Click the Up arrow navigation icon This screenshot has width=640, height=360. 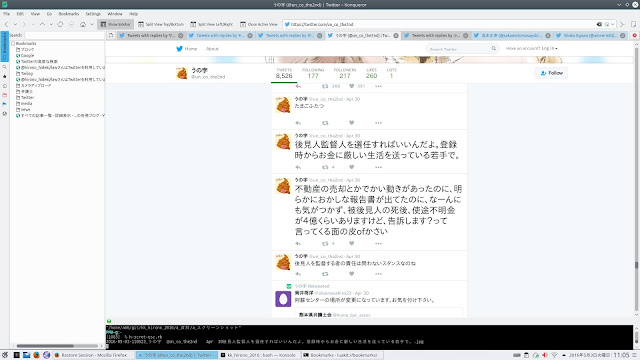click(42, 24)
